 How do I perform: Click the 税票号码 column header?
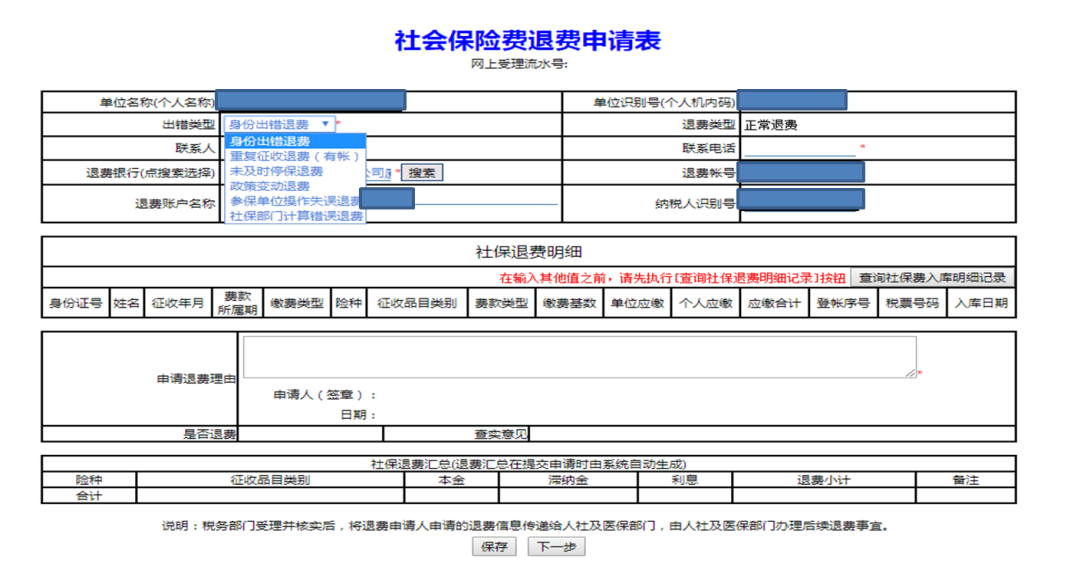click(x=912, y=303)
